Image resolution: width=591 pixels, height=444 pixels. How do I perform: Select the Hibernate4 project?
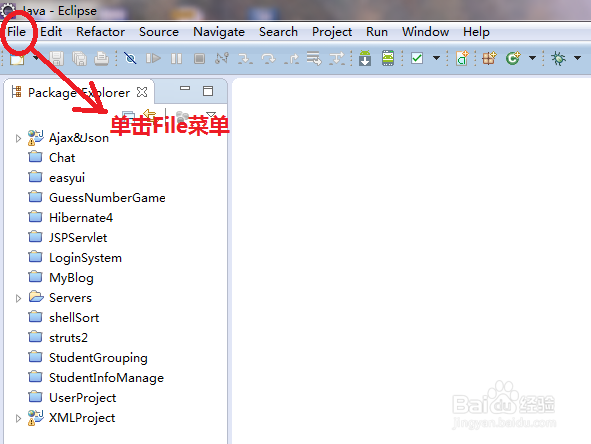[x=81, y=217]
